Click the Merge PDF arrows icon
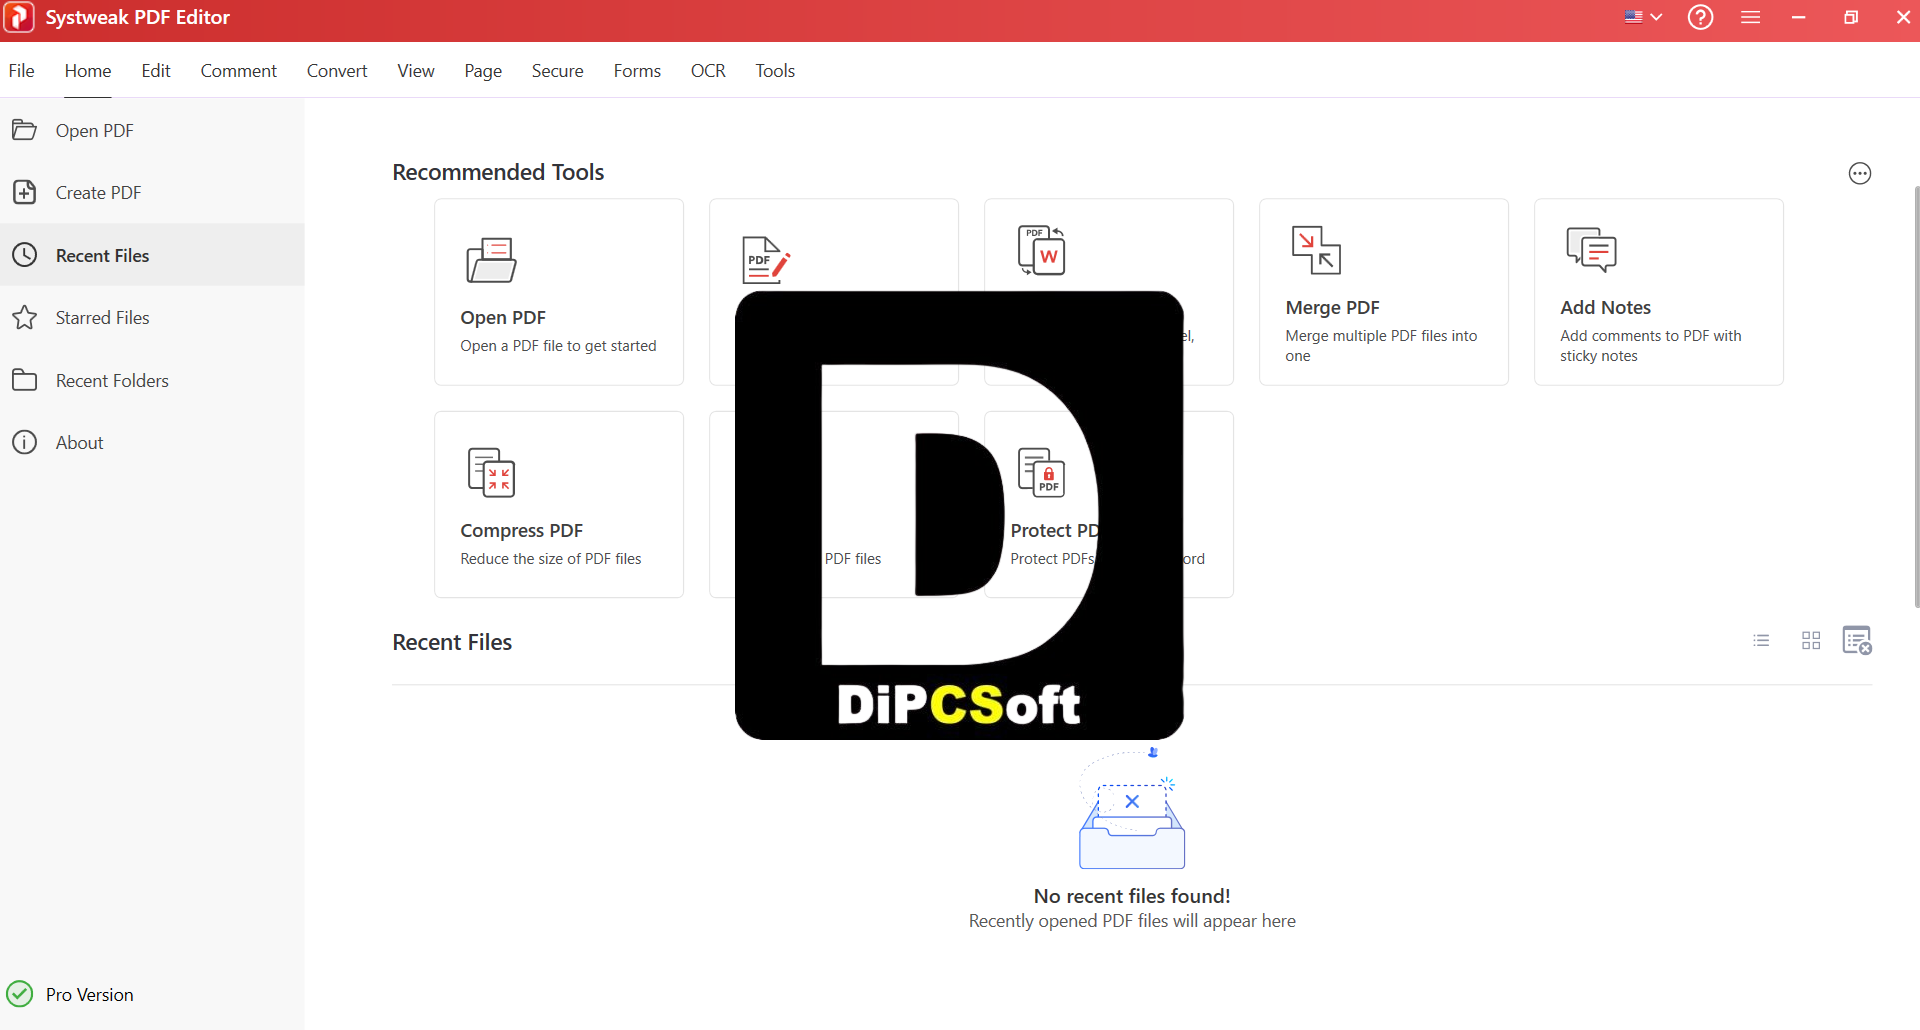1920x1030 pixels. [x=1316, y=250]
